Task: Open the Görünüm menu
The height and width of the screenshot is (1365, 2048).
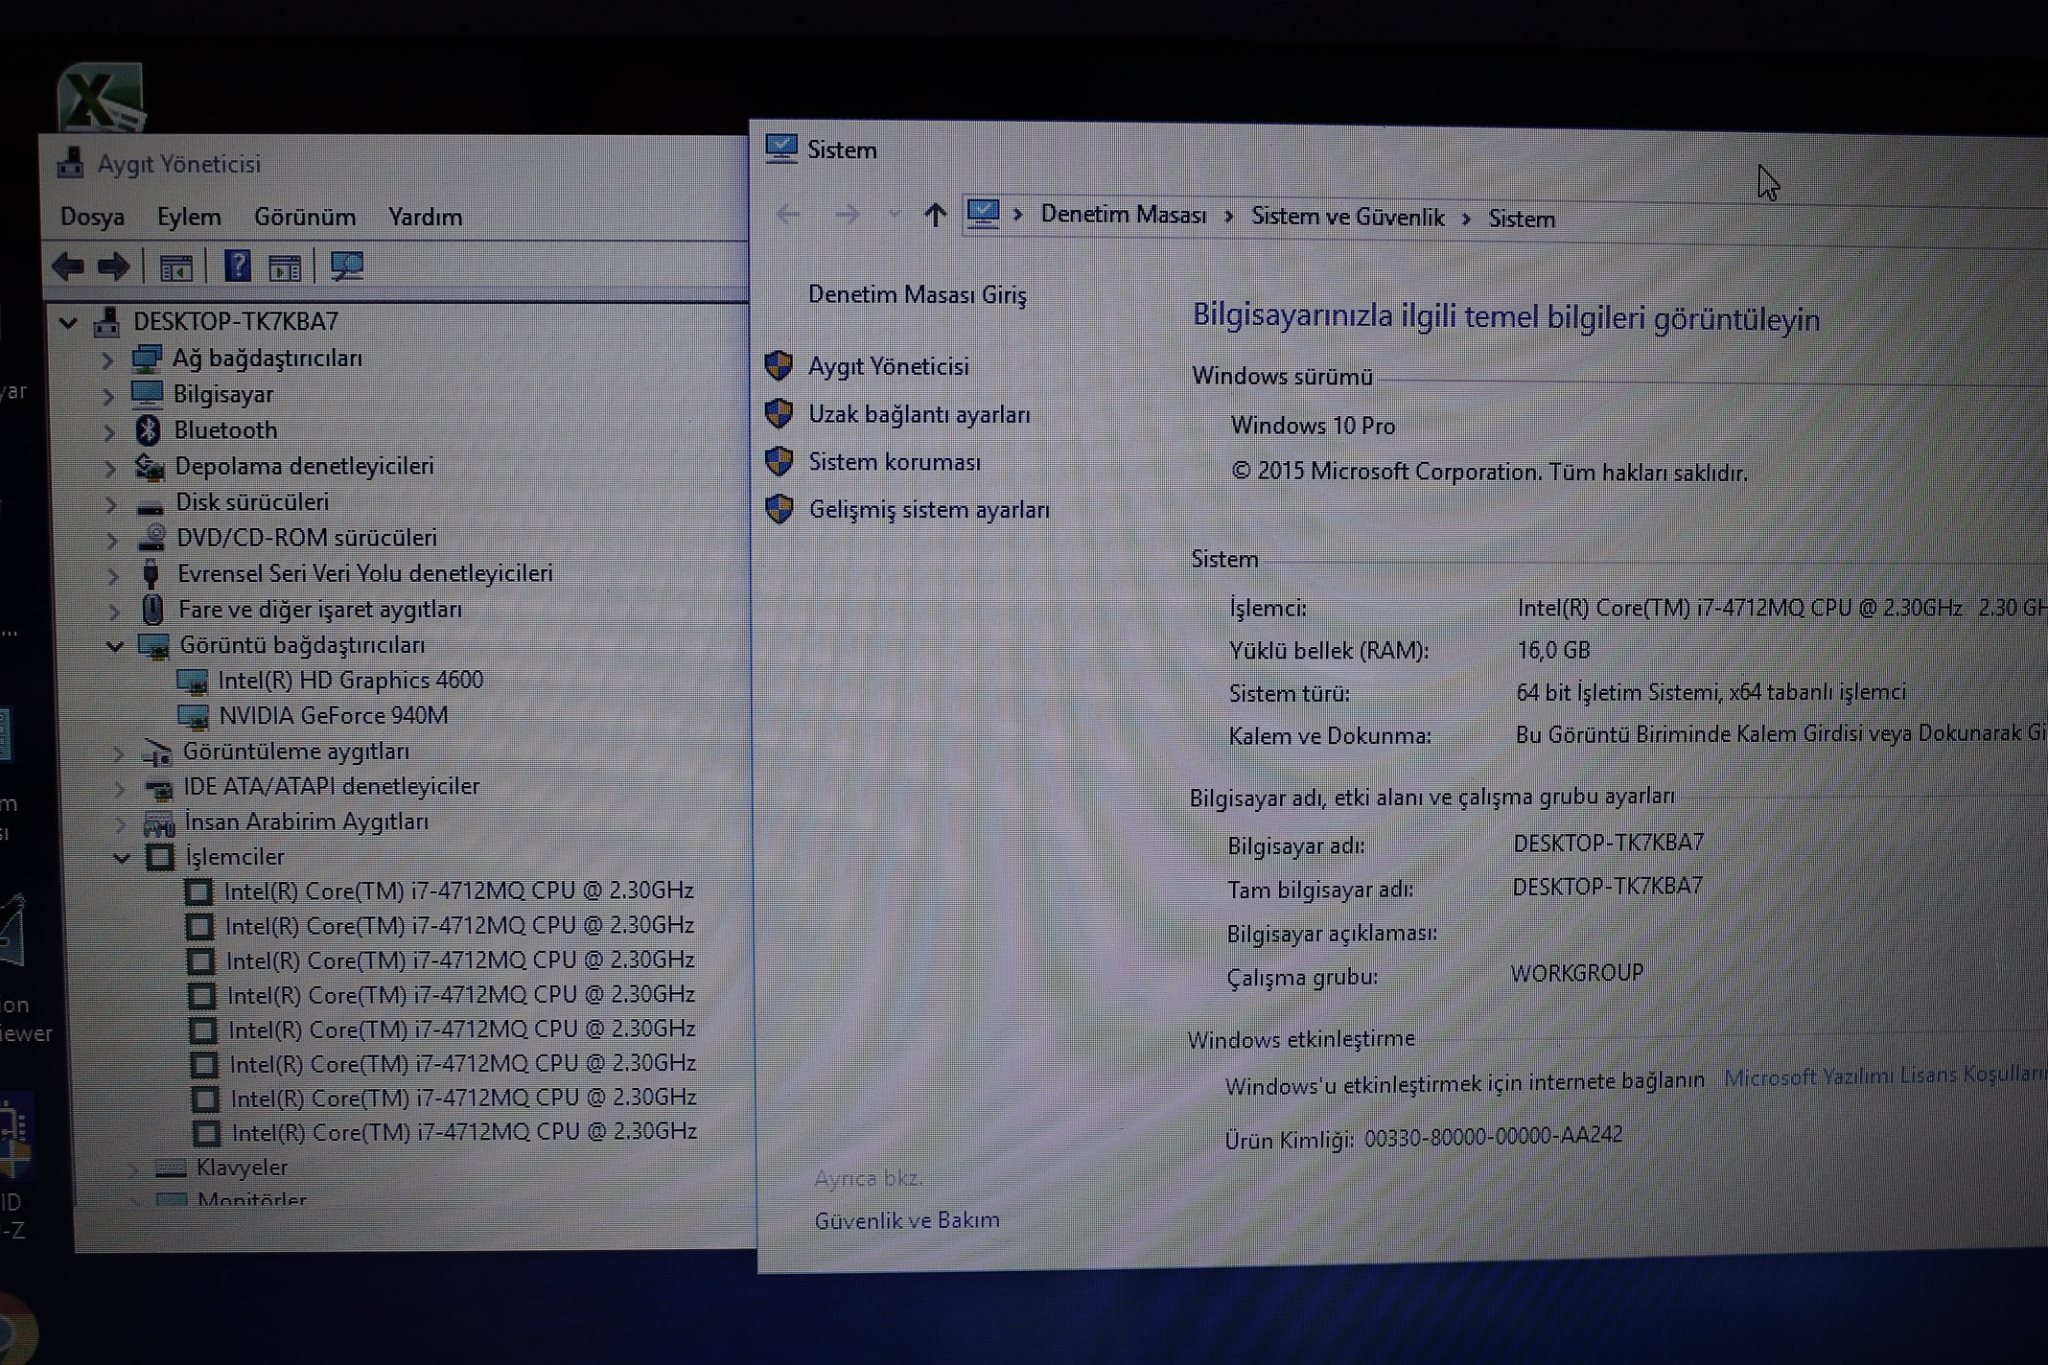Action: pyautogui.click(x=305, y=217)
